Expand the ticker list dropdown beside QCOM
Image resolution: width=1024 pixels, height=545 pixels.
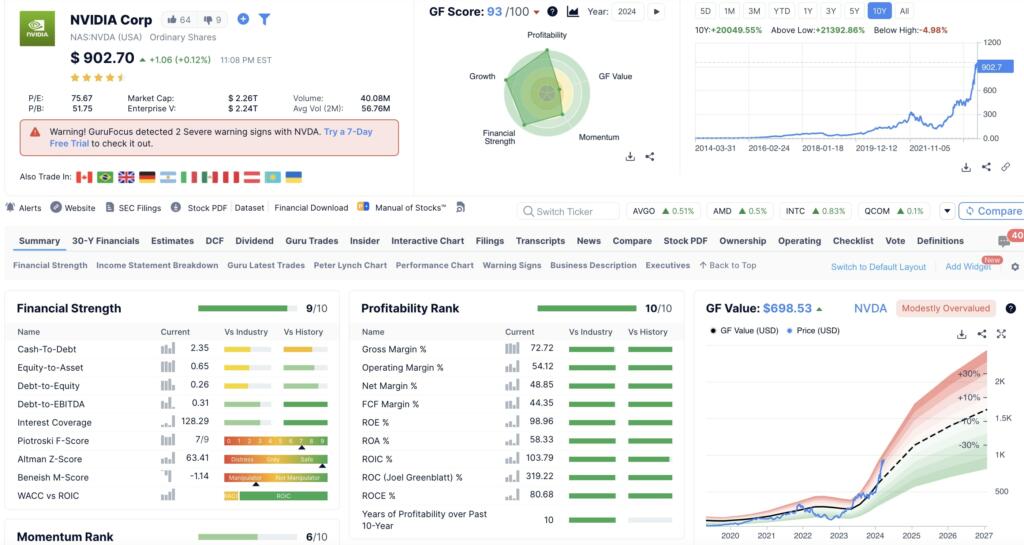tap(946, 211)
